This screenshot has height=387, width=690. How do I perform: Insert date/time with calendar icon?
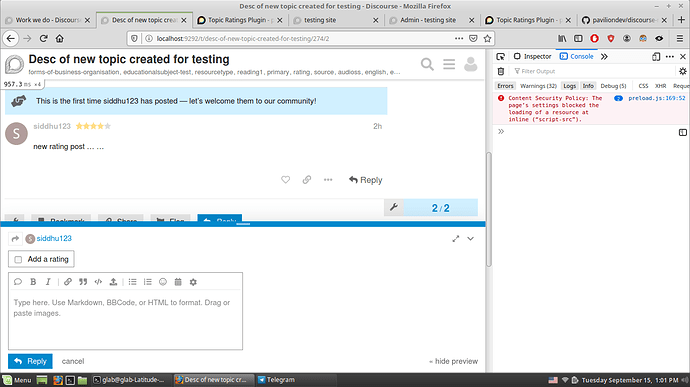click(178, 282)
